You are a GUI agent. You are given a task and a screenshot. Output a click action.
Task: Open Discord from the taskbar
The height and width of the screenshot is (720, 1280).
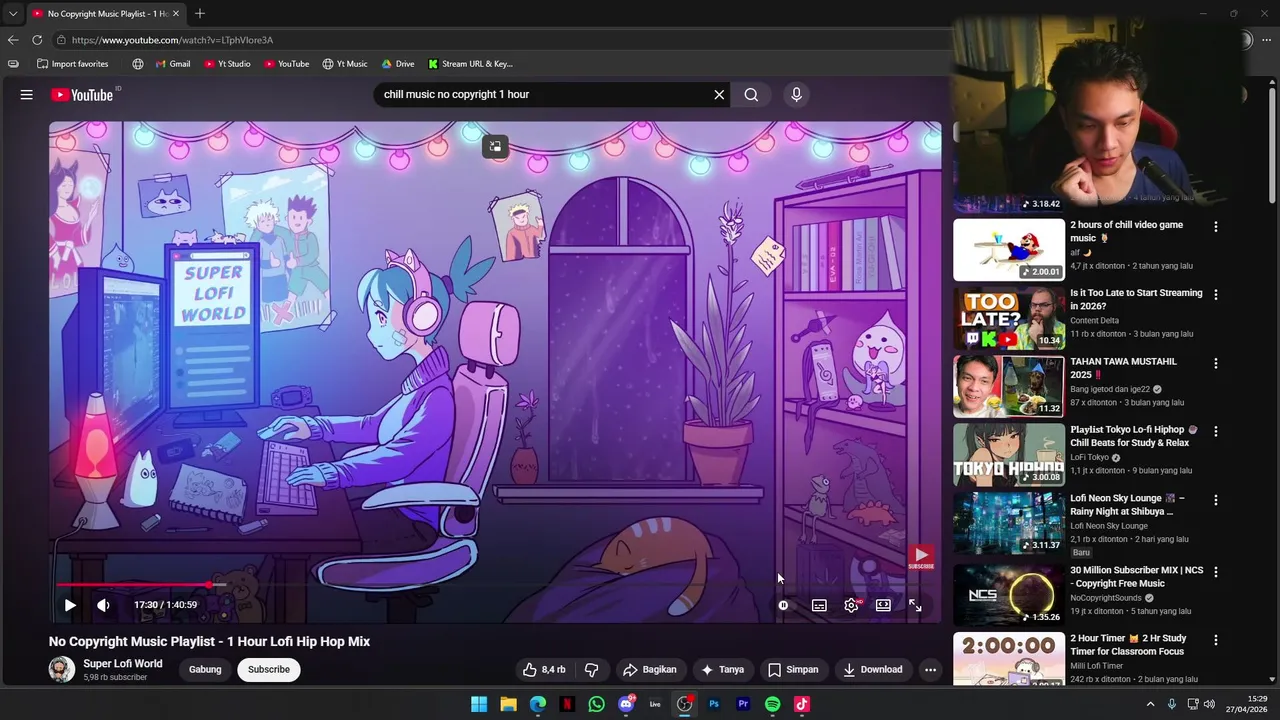click(626, 704)
